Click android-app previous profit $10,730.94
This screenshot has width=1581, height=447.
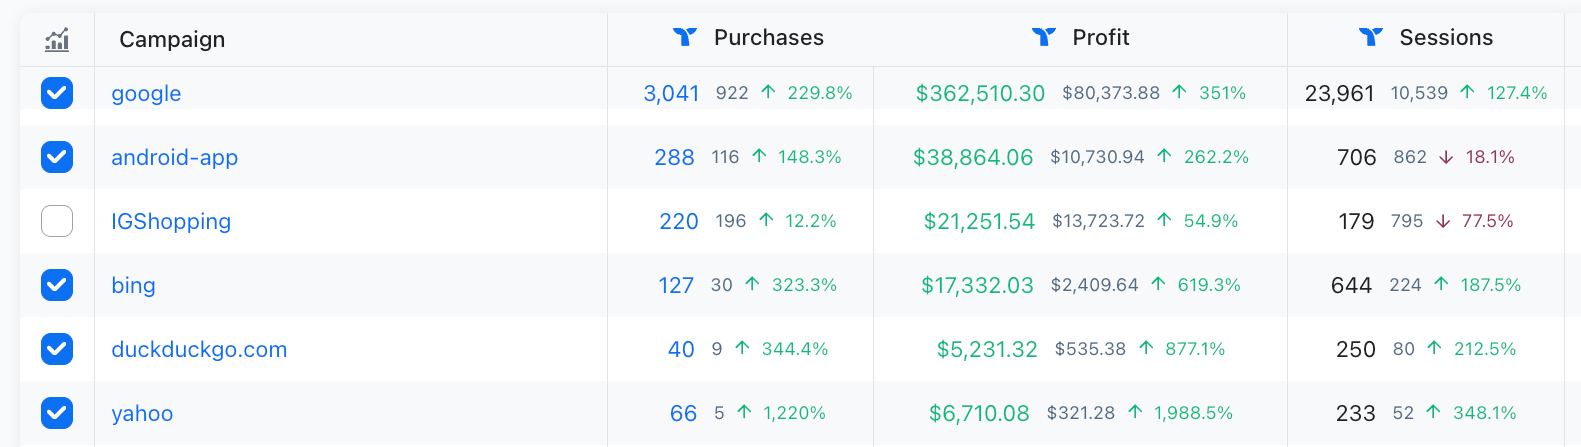pos(1097,157)
